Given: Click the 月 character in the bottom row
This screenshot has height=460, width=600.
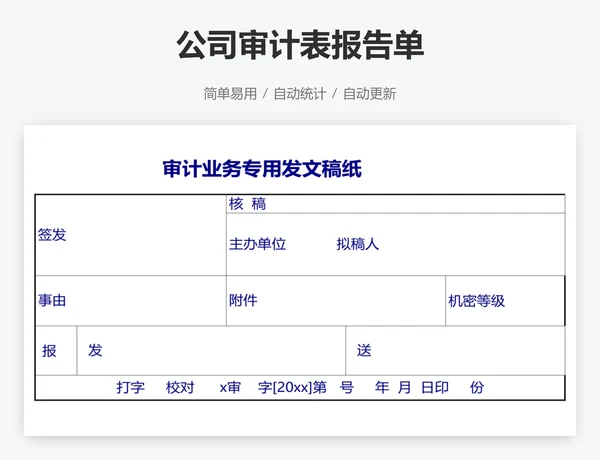Looking at the screenshot, I should 404,388.
